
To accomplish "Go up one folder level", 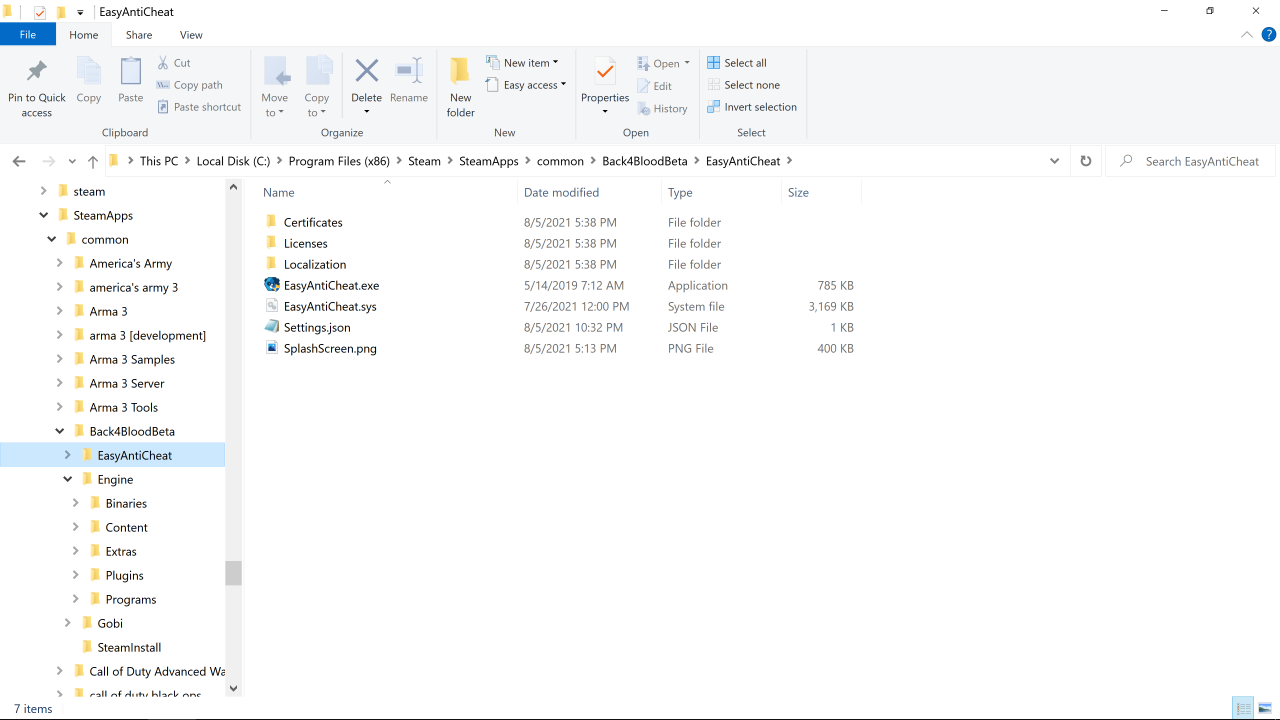I will 93,161.
